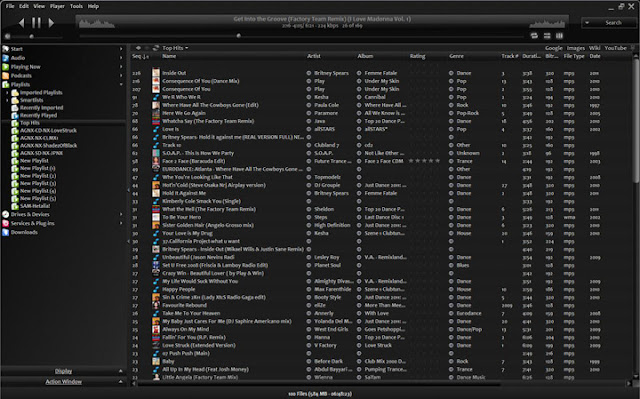Expand the Playing Now node arrow
The width and height of the screenshot is (640, 399).
point(121,67)
